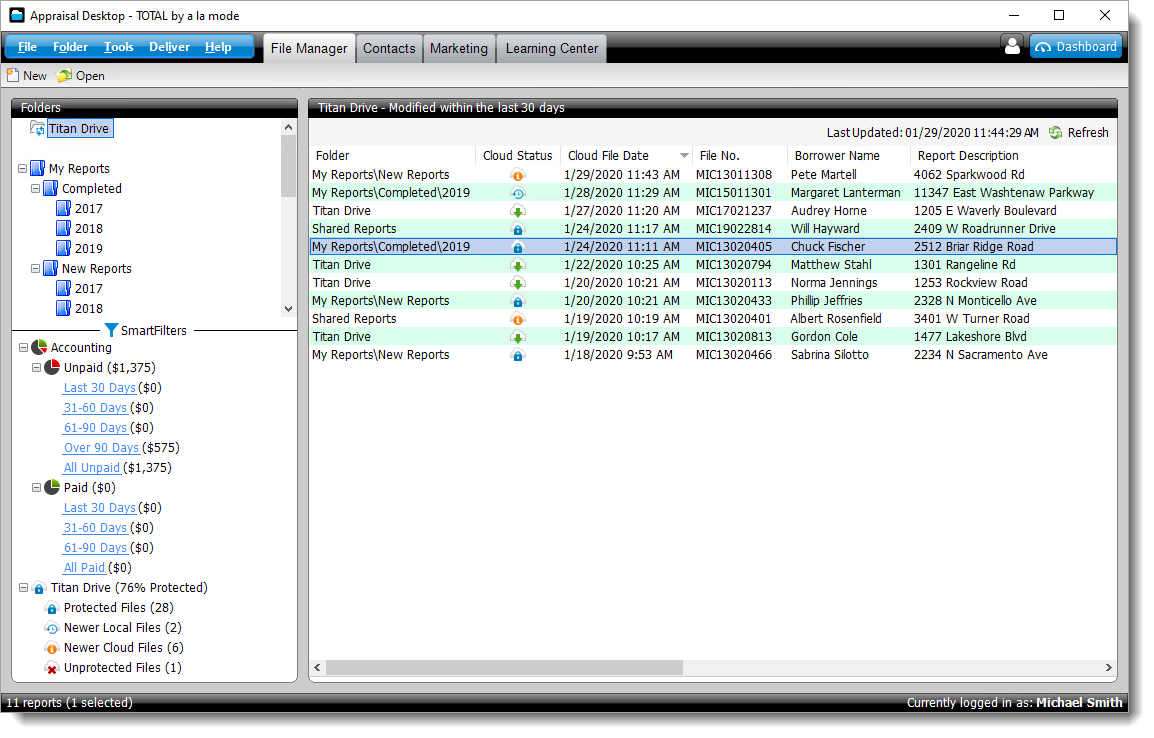Switch to the Contacts tab
This screenshot has height=738, width=1154.
point(388,48)
